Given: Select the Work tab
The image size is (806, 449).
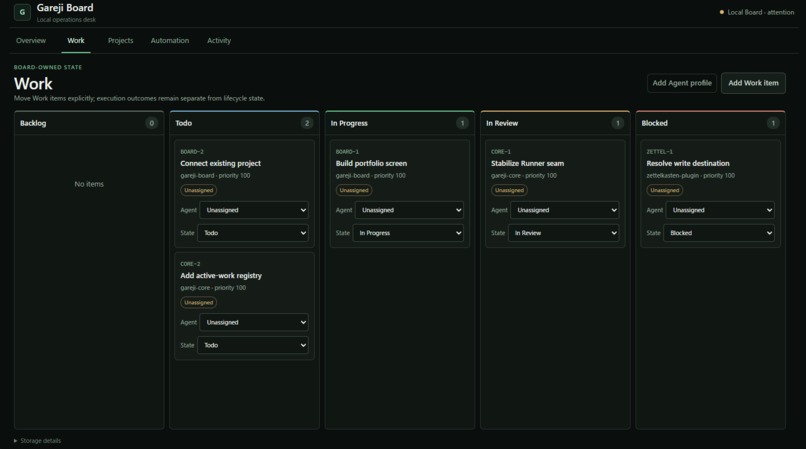Looking at the screenshot, I should point(76,41).
